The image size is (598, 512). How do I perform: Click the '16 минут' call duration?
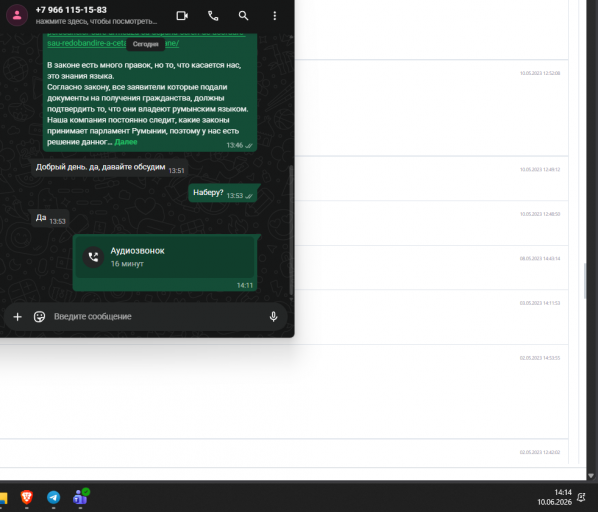coord(127,264)
